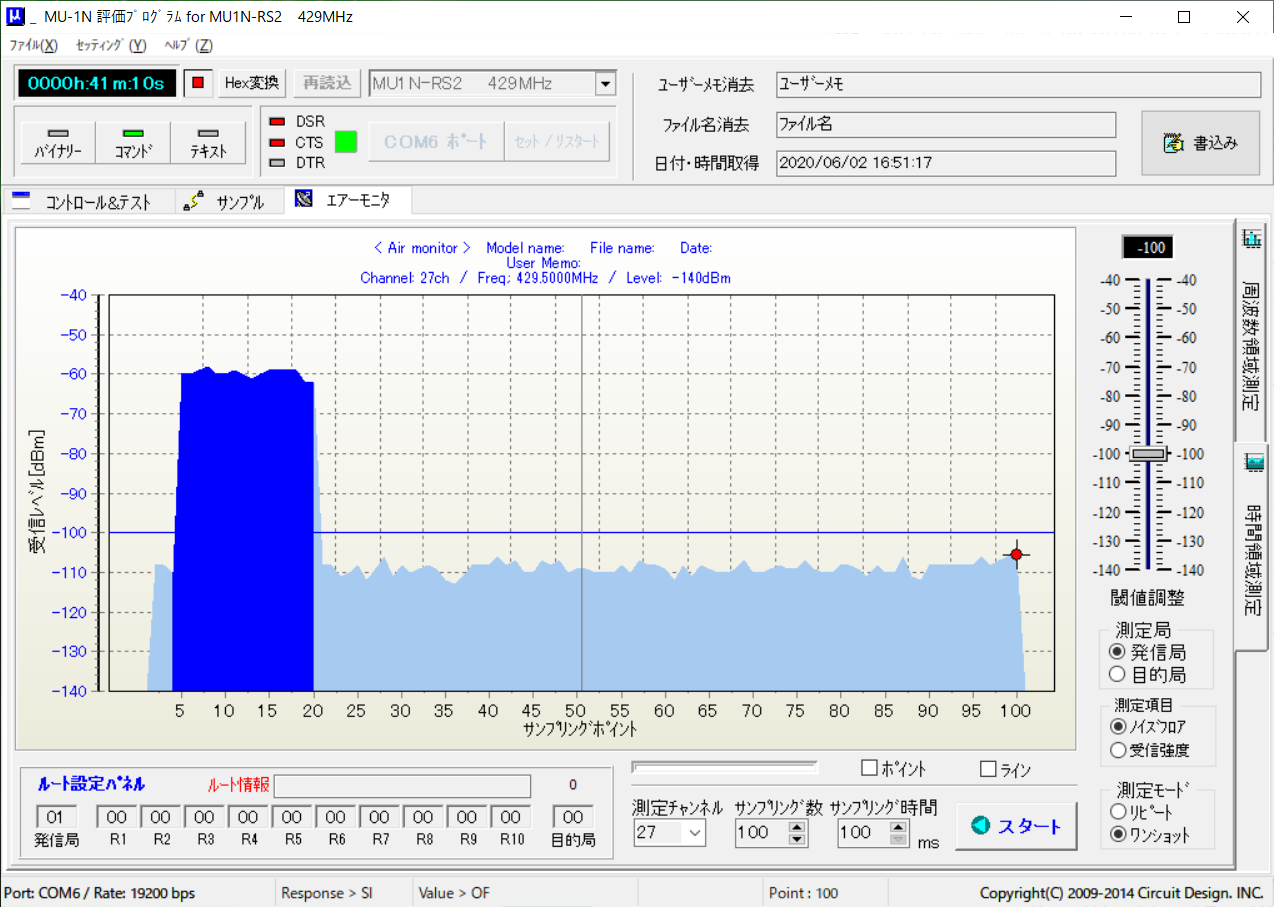Switch to binary mode button
Viewport: 1274px width, 907px height.
coord(57,143)
